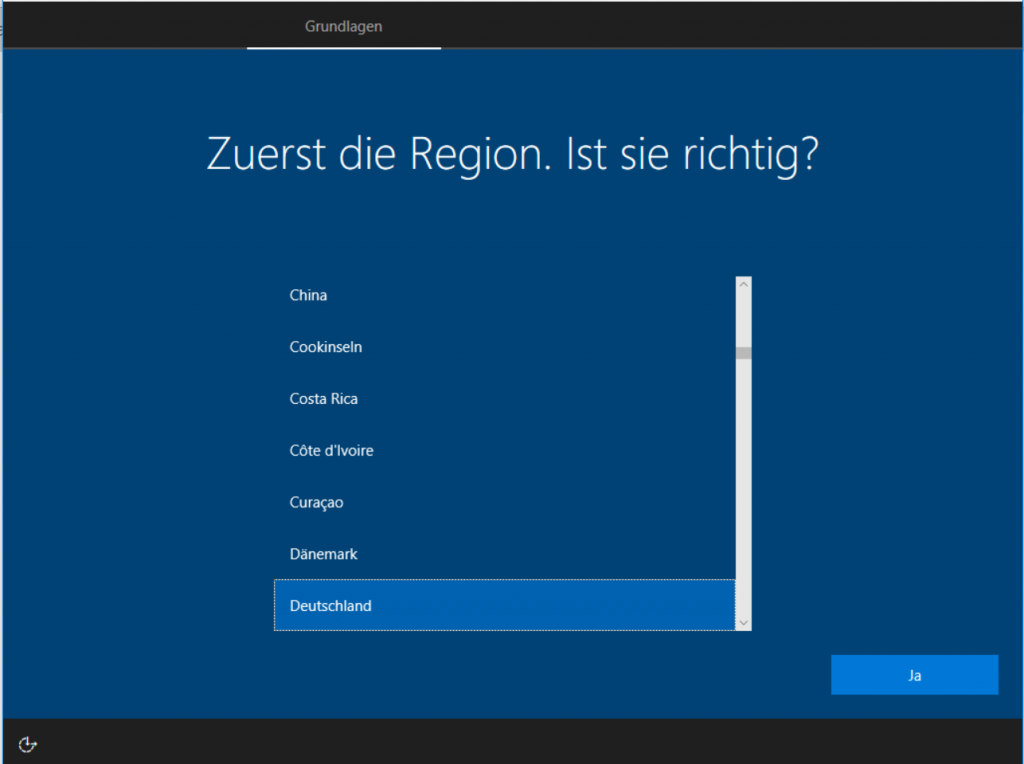Select the highlighted Deutschland entry

pyautogui.click(x=504, y=605)
